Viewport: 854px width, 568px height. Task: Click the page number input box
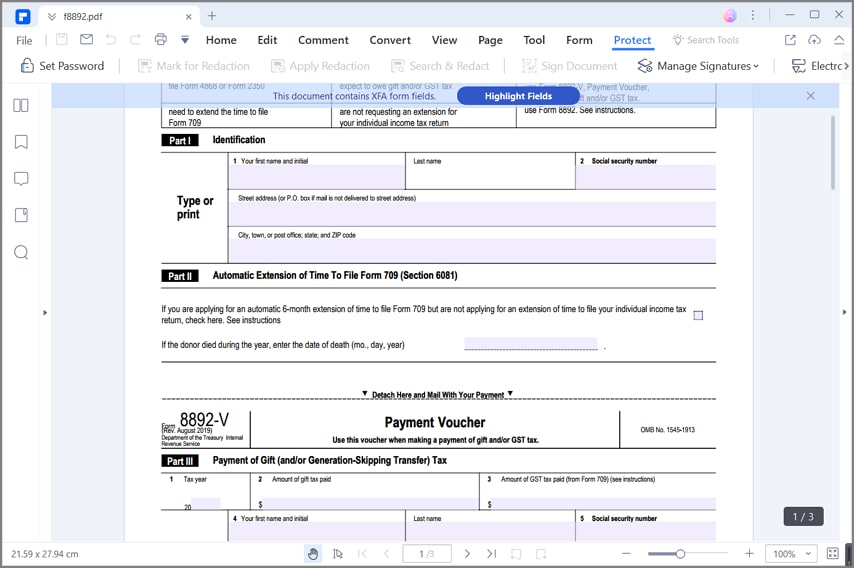[x=427, y=554]
